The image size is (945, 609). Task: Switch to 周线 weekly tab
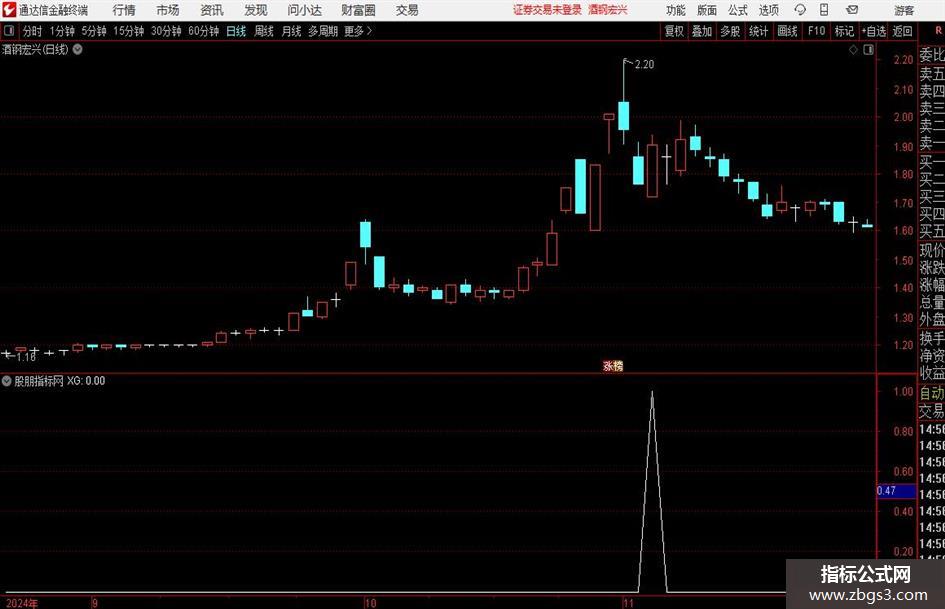[x=264, y=31]
